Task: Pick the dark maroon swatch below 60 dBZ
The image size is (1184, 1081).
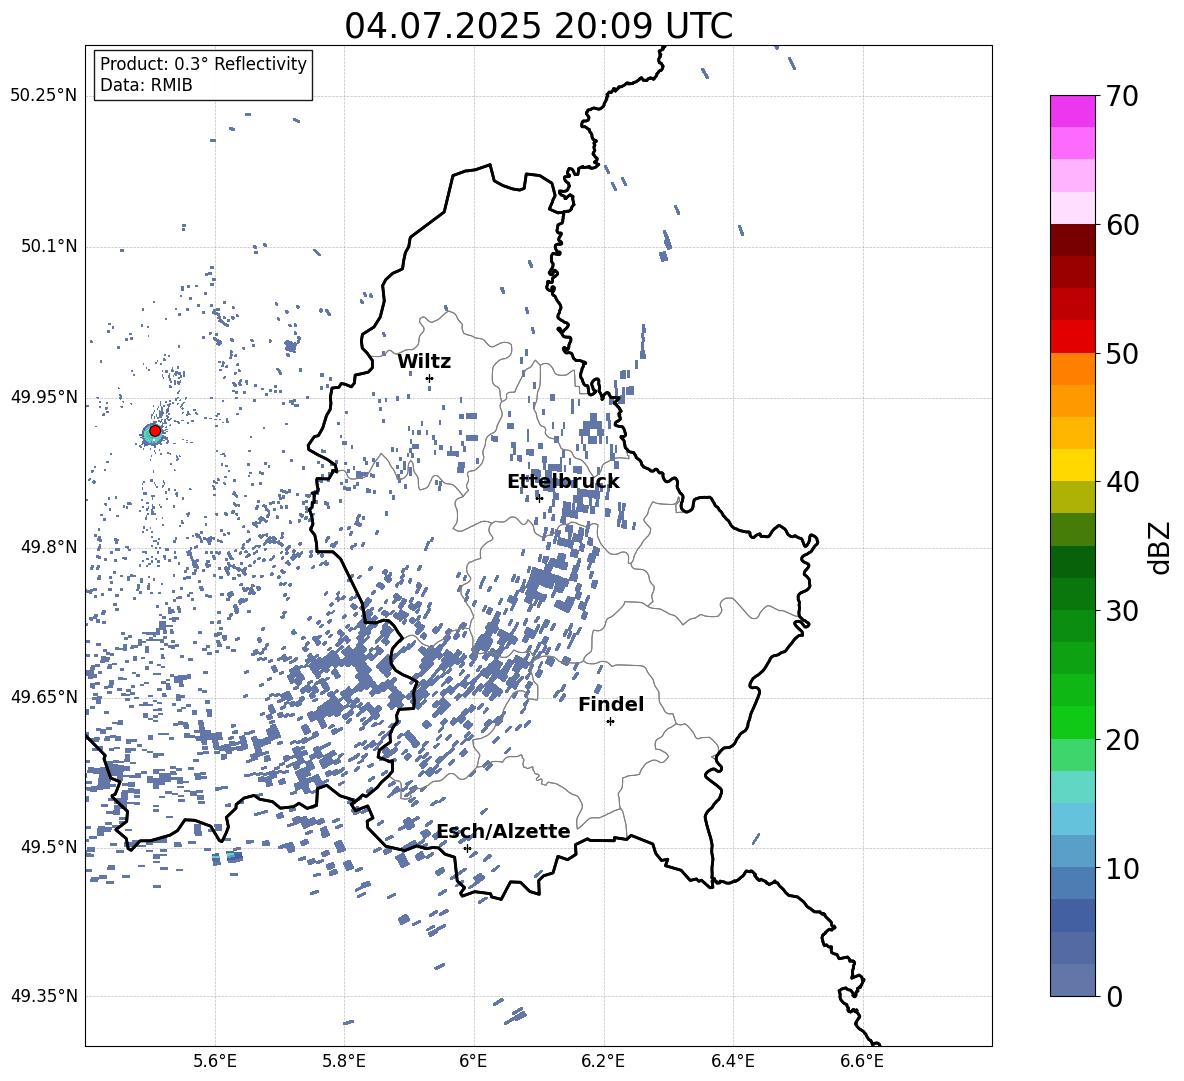Action: (x=1072, y=240)
